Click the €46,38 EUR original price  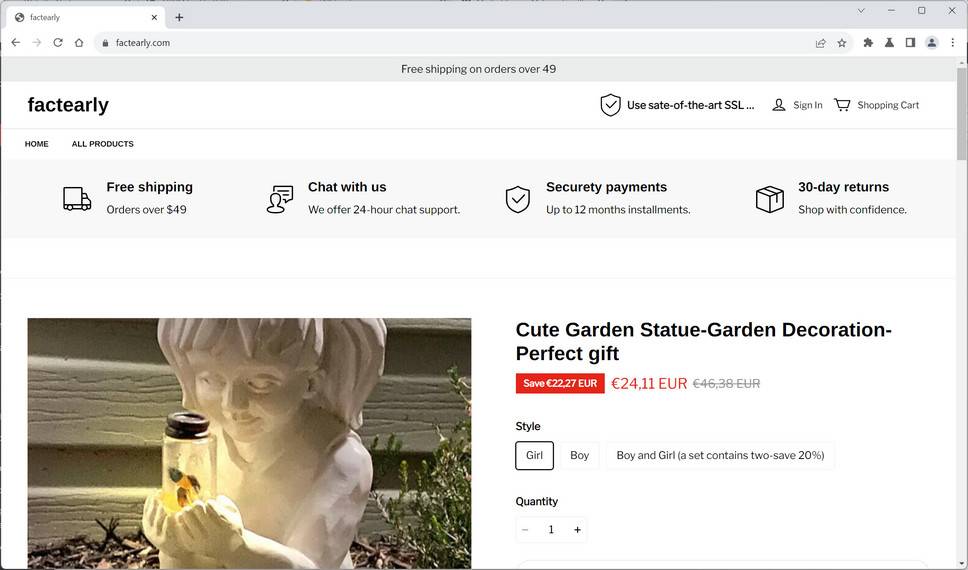(726, 383)
